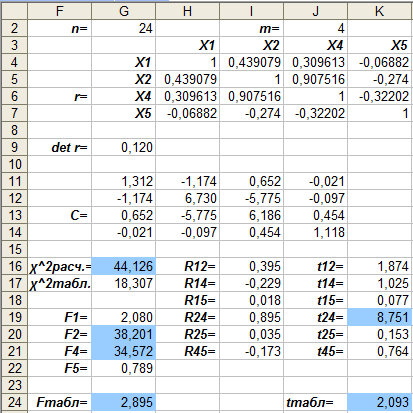413x413 pixels.
Task: Select t14 value 1,025
Action: click(379, 283)
